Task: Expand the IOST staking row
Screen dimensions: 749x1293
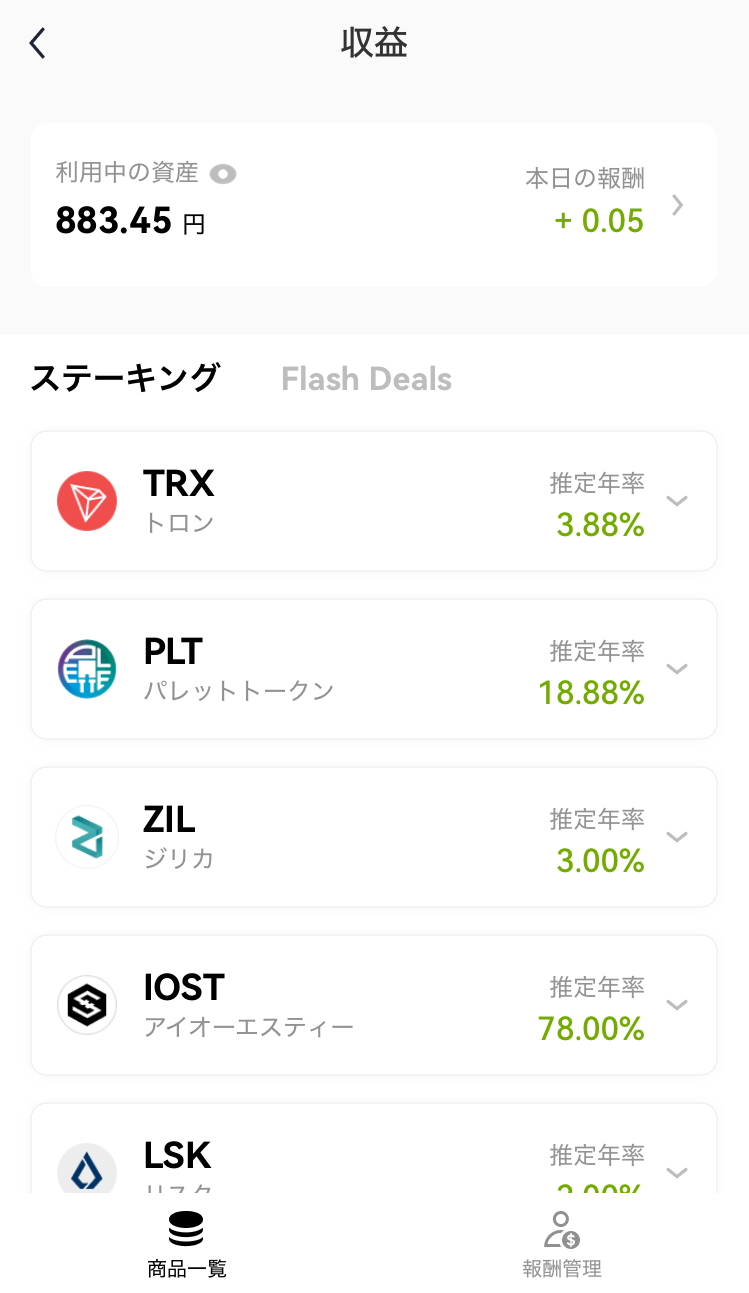Action: [x=677, y=1005]
